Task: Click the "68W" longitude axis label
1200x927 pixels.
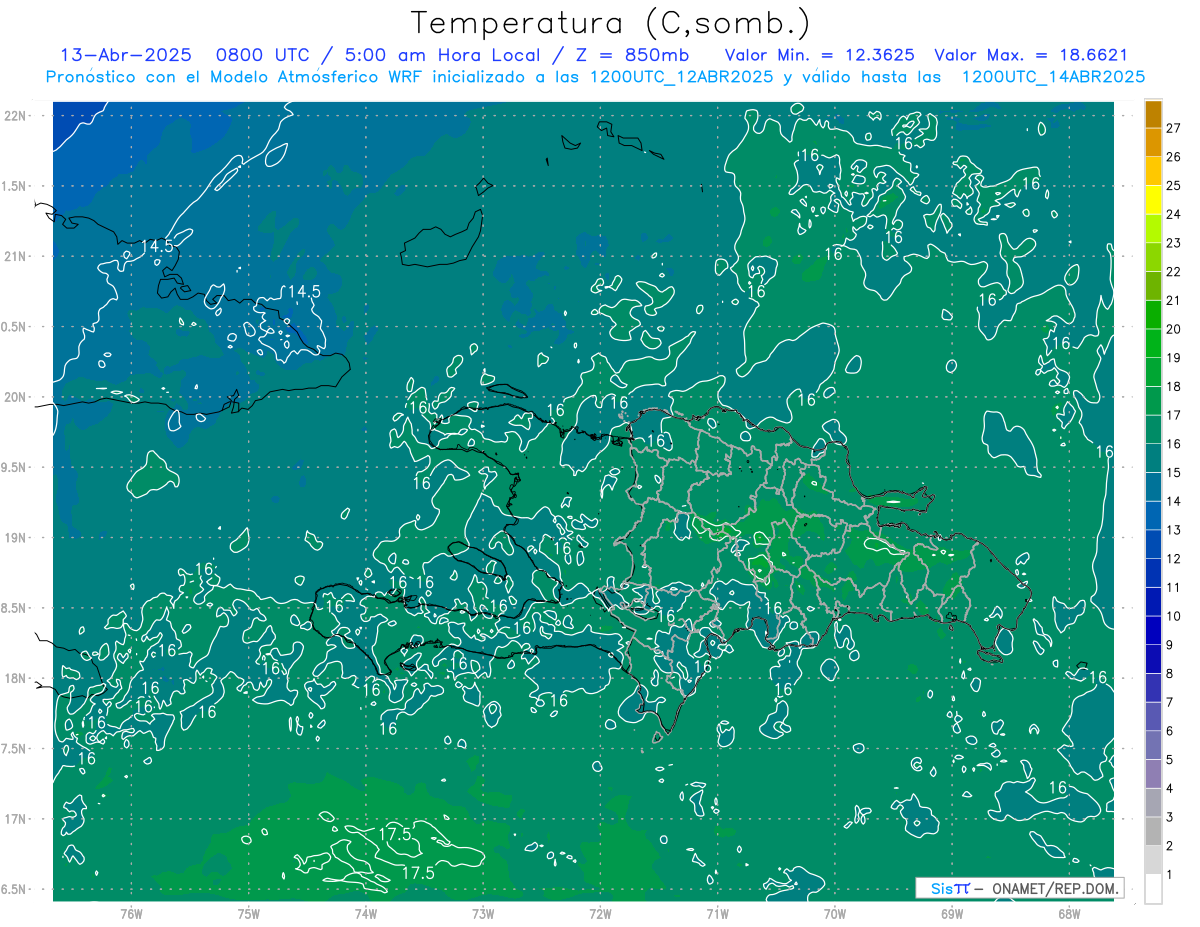Action: (x=1069, y=914)
